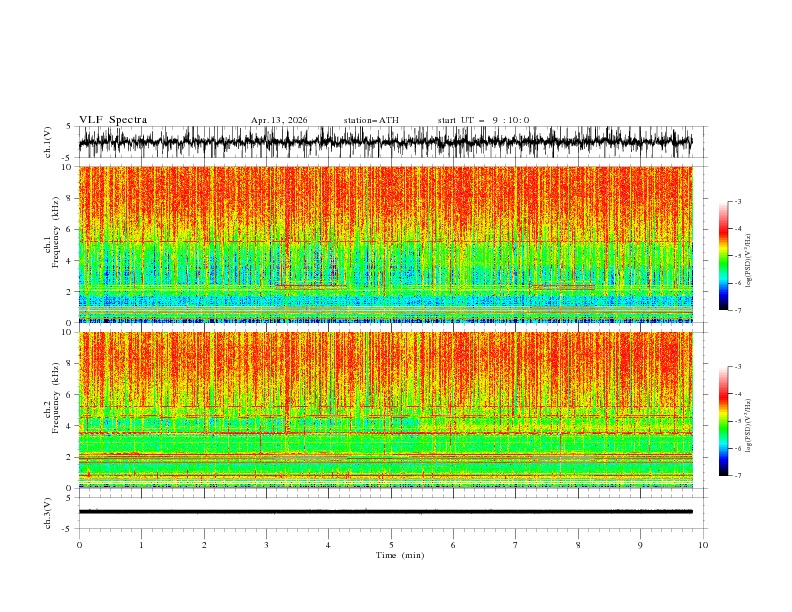
Task: Click the "ch.3(V)" axis label
Action: 48,513
